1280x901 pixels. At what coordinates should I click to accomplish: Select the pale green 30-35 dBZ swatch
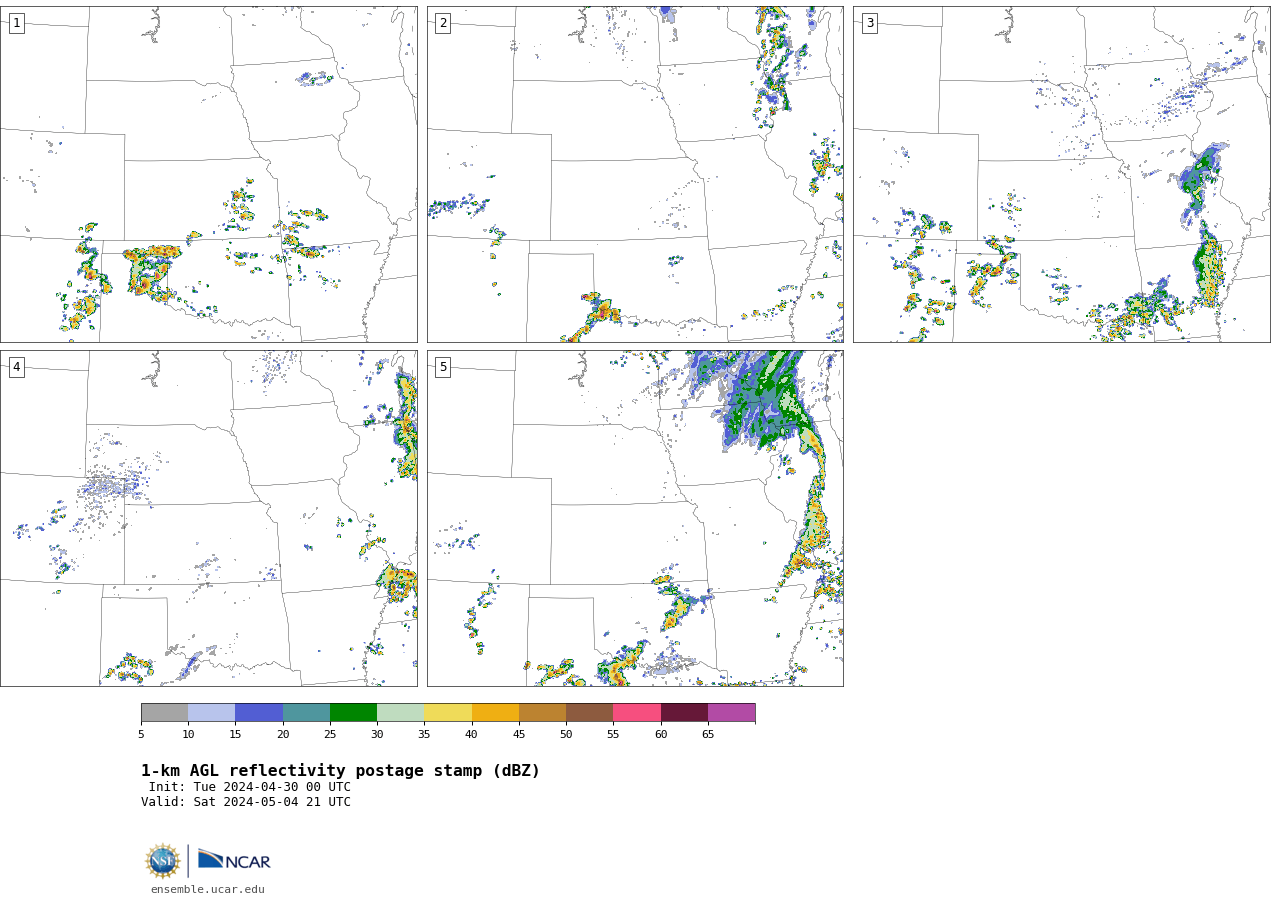(400, 712)
